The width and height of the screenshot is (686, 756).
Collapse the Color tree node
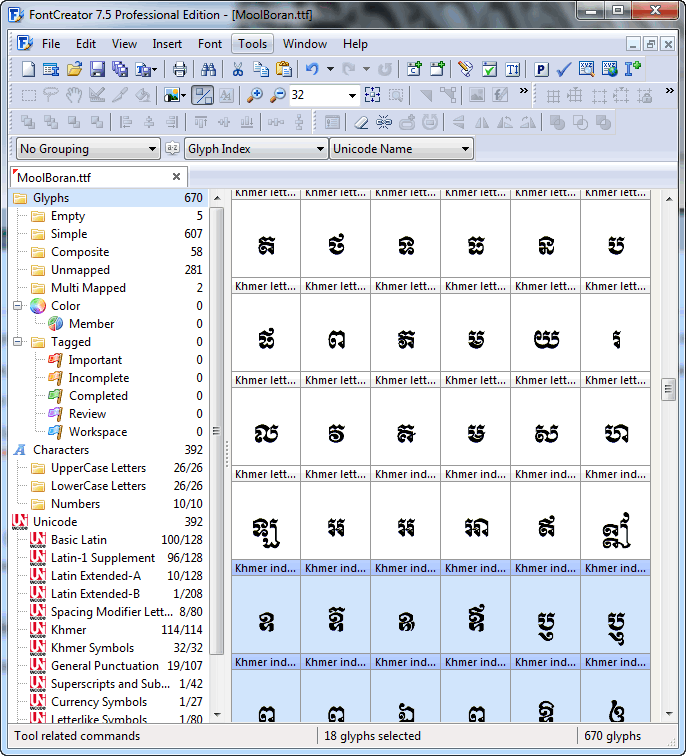coord(18,306)
